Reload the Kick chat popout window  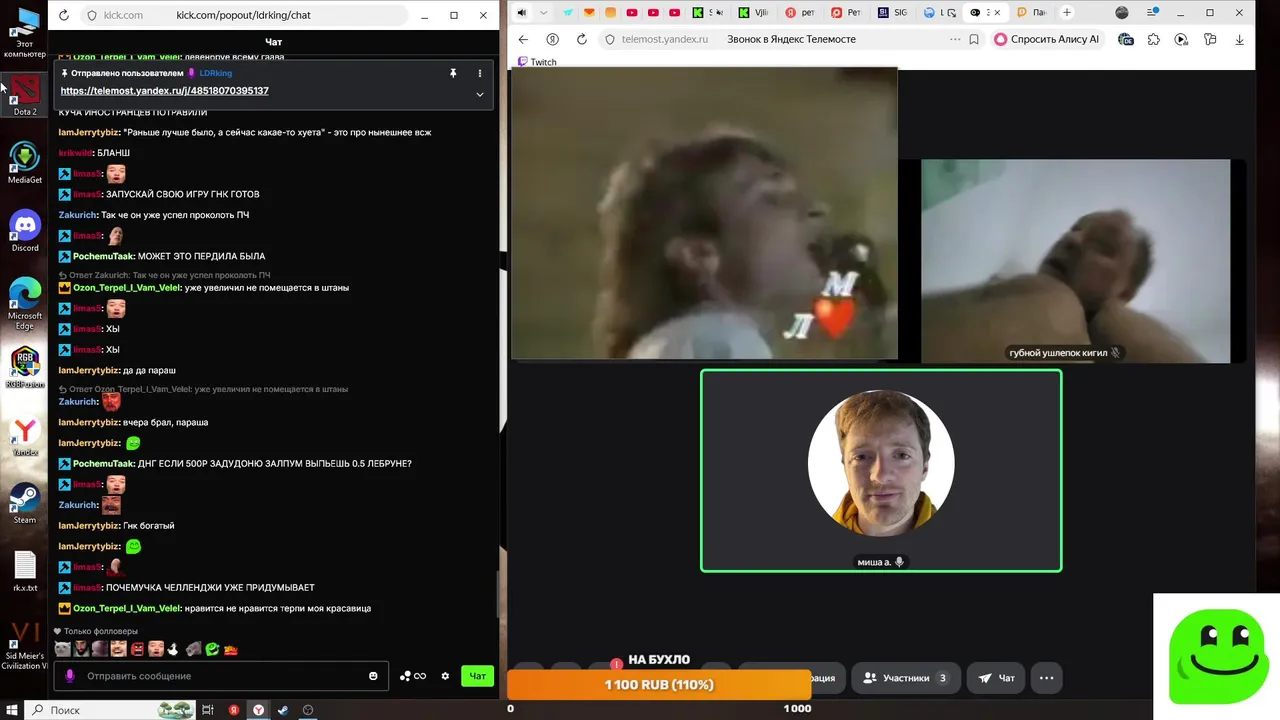tap(64, 15)
